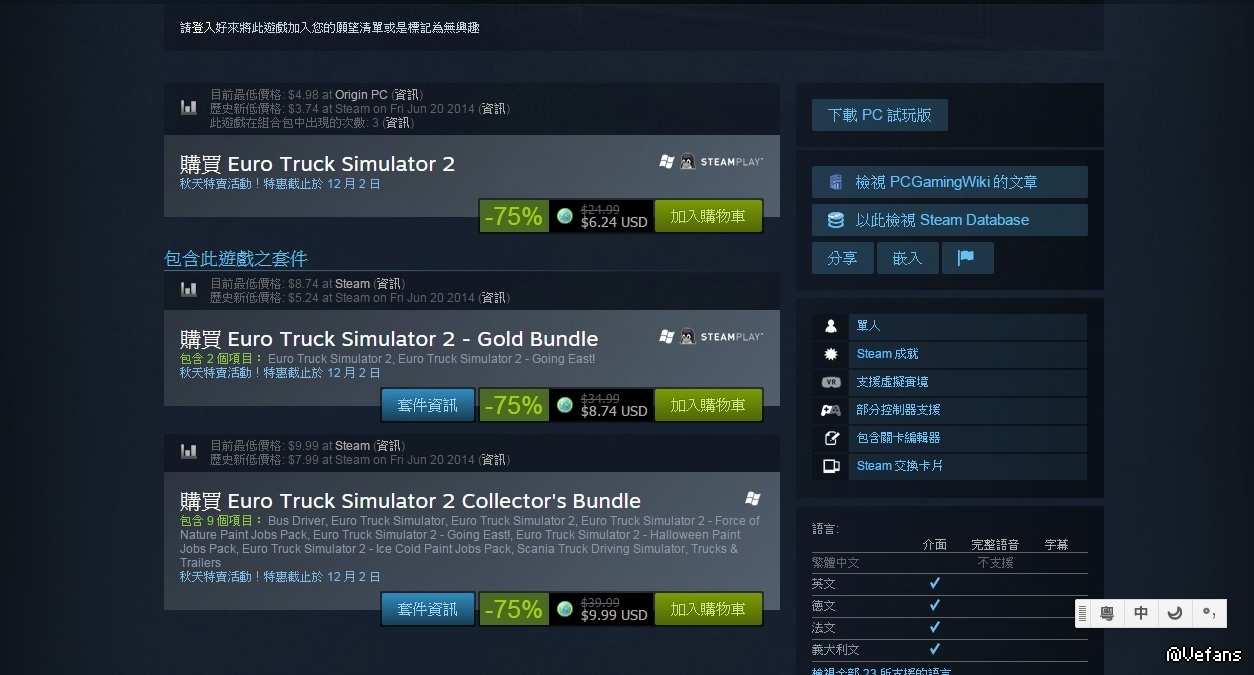Toggle the 粵 Cantonese input button

click(1107, 613)
